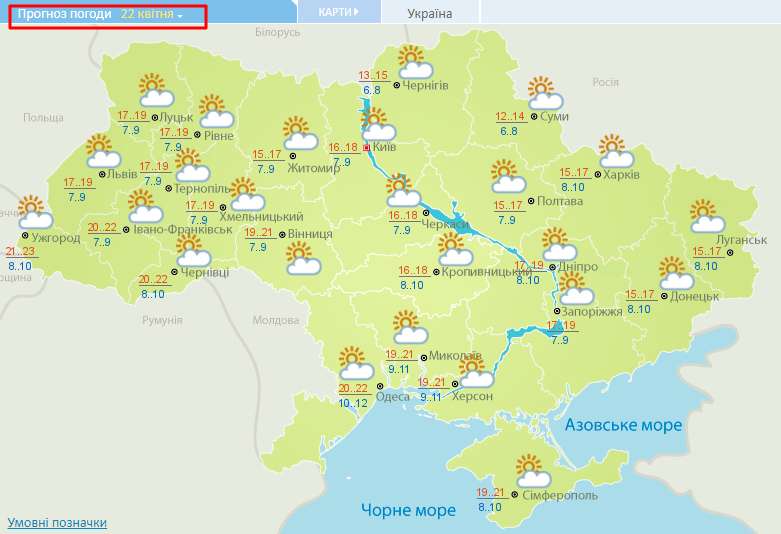Click the Дніпро city label

[x=579, y=267]
